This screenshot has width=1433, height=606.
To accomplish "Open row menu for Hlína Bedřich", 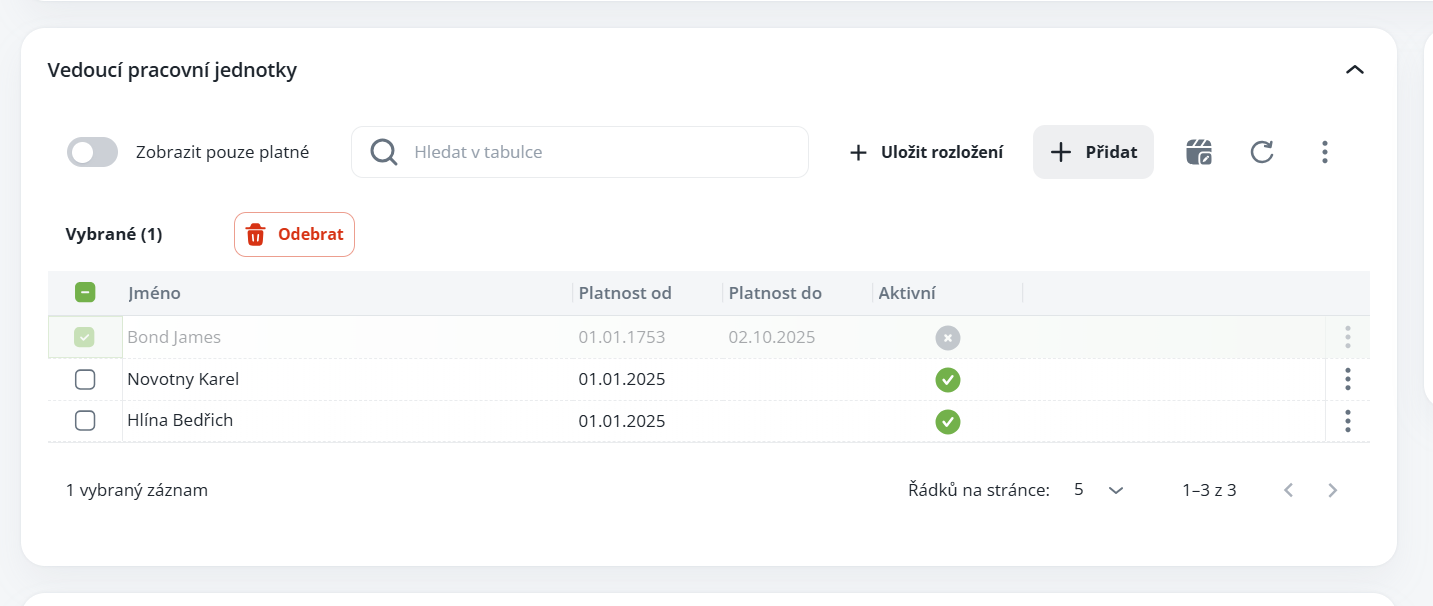I will 1348,421.
